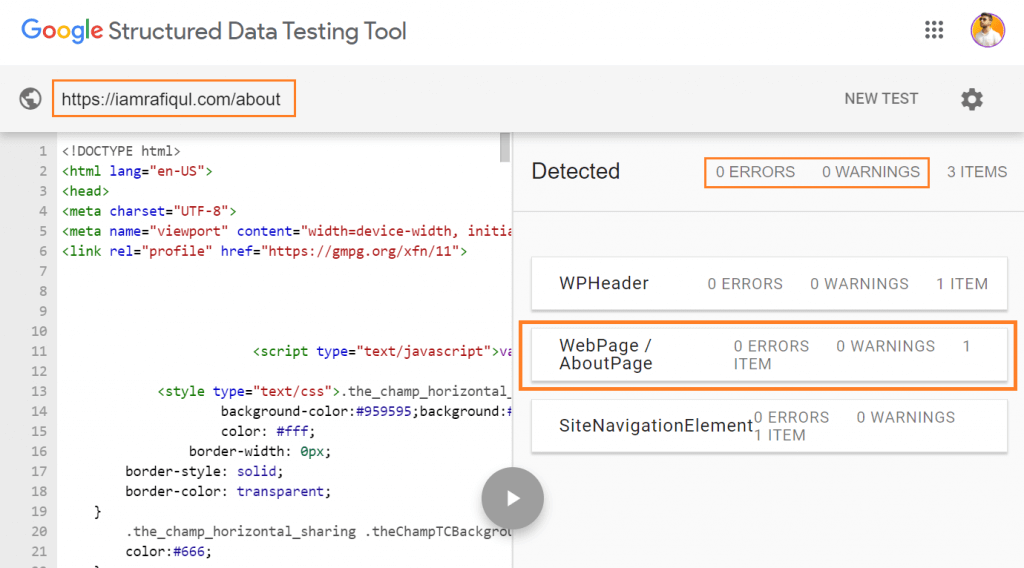
Task: Run the test with the play button
Action: [513, 498]
